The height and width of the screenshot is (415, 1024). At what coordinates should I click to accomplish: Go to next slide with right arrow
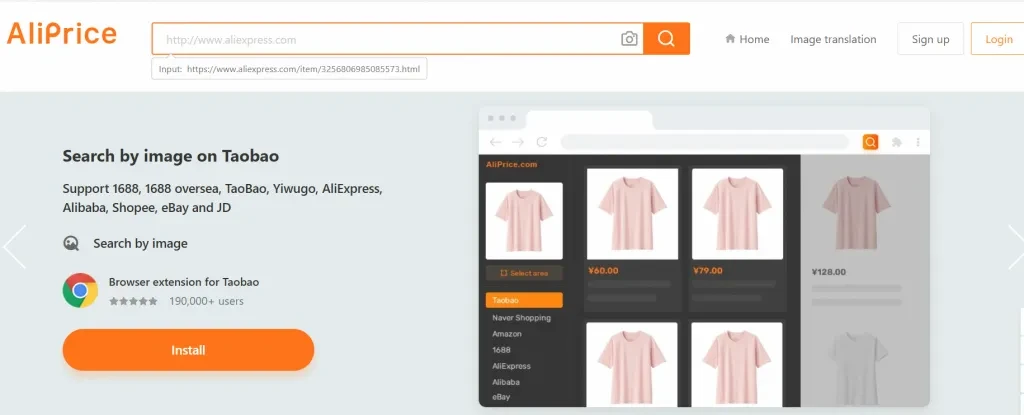tap(1016, 247)
